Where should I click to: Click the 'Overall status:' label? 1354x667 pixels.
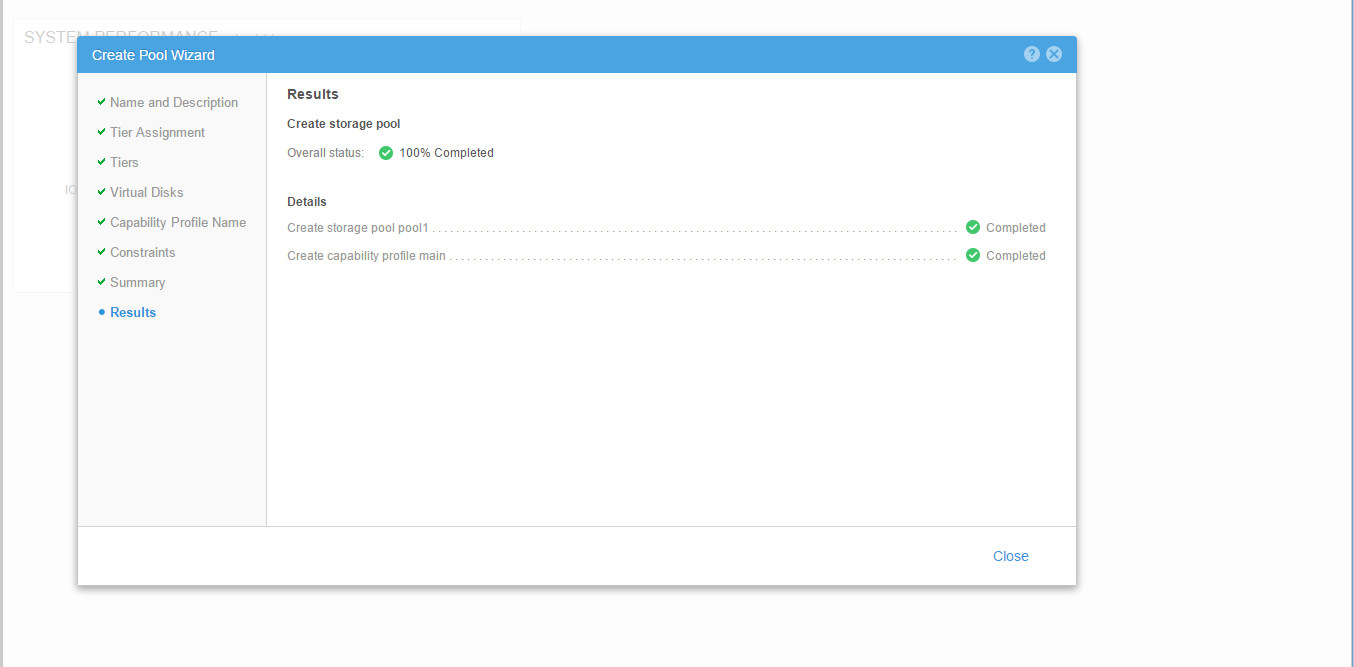(326, 153)
